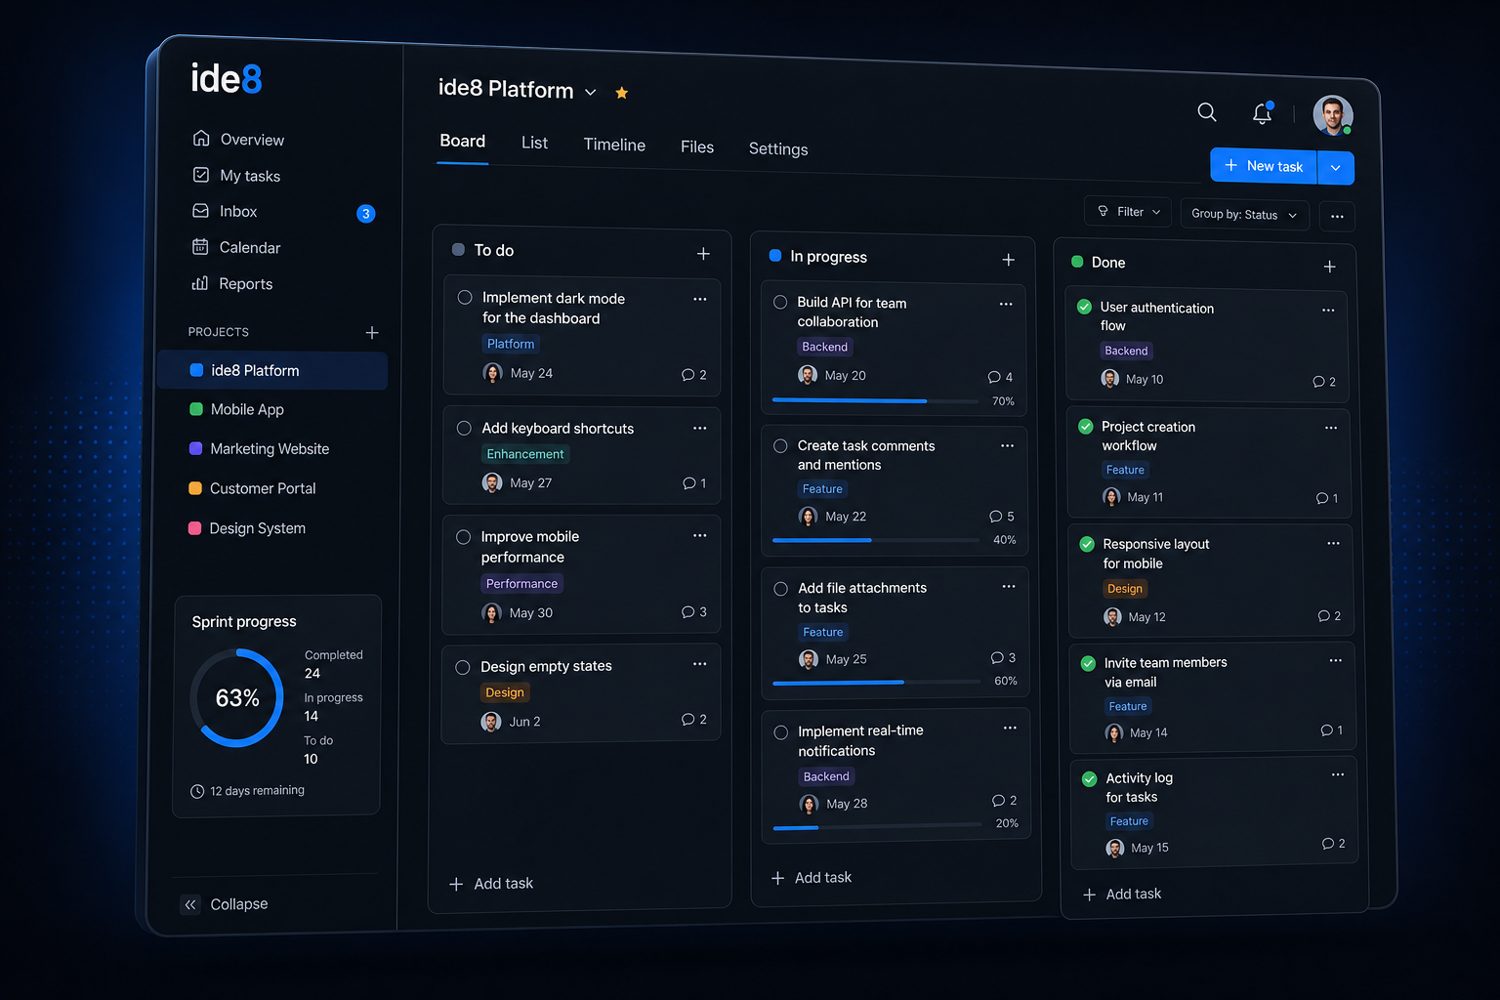Image resolution: width=1500 pixels, height=1000 pixels.
Task: Open more options on Design empty states card
Action: 700,664
